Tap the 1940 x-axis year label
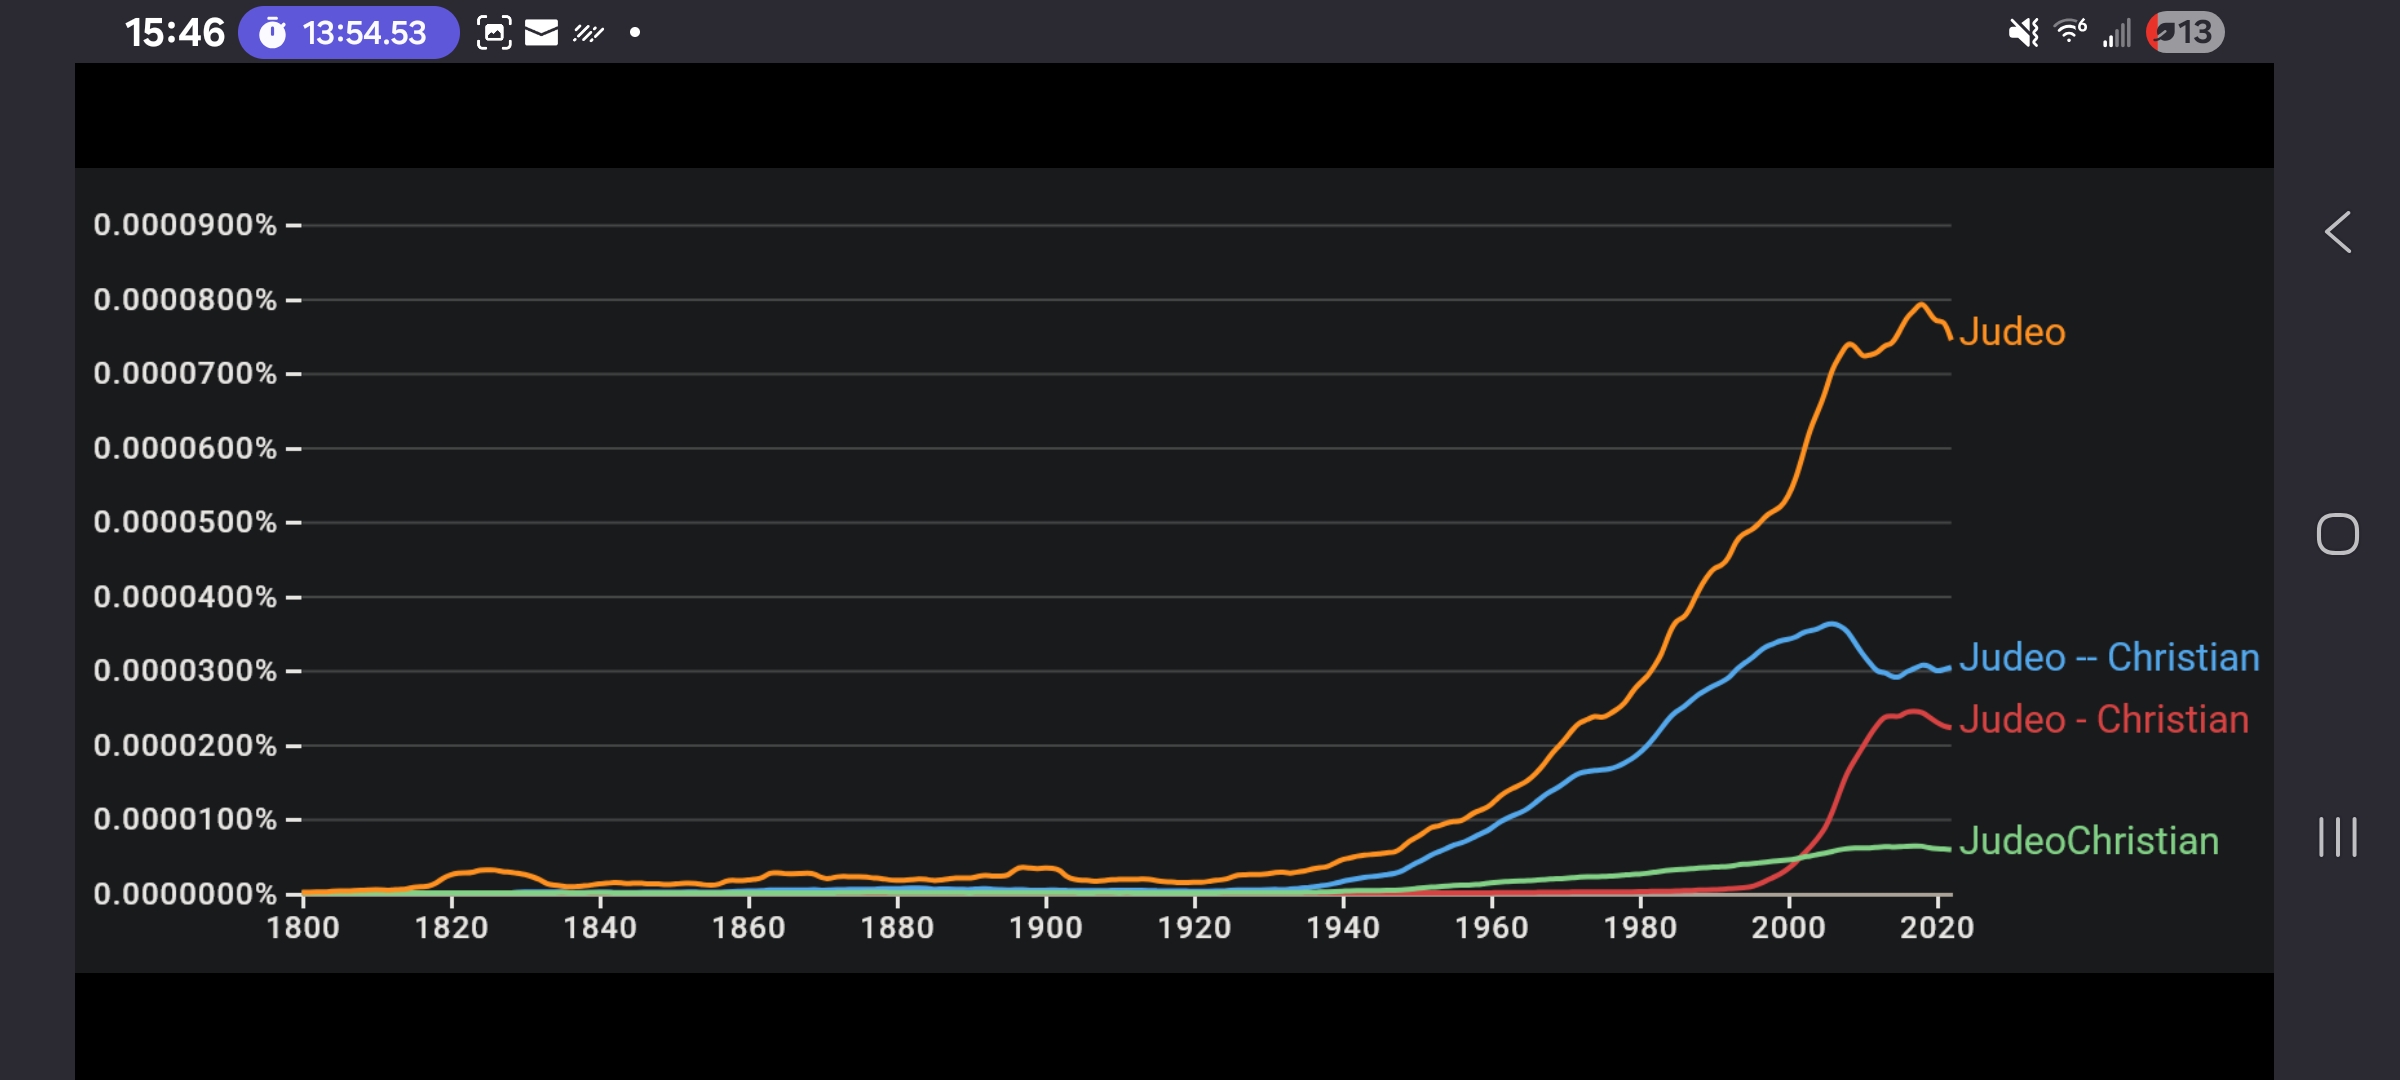The width and height of the screenshot is (2400, 1080). (x=1343, y=928)
